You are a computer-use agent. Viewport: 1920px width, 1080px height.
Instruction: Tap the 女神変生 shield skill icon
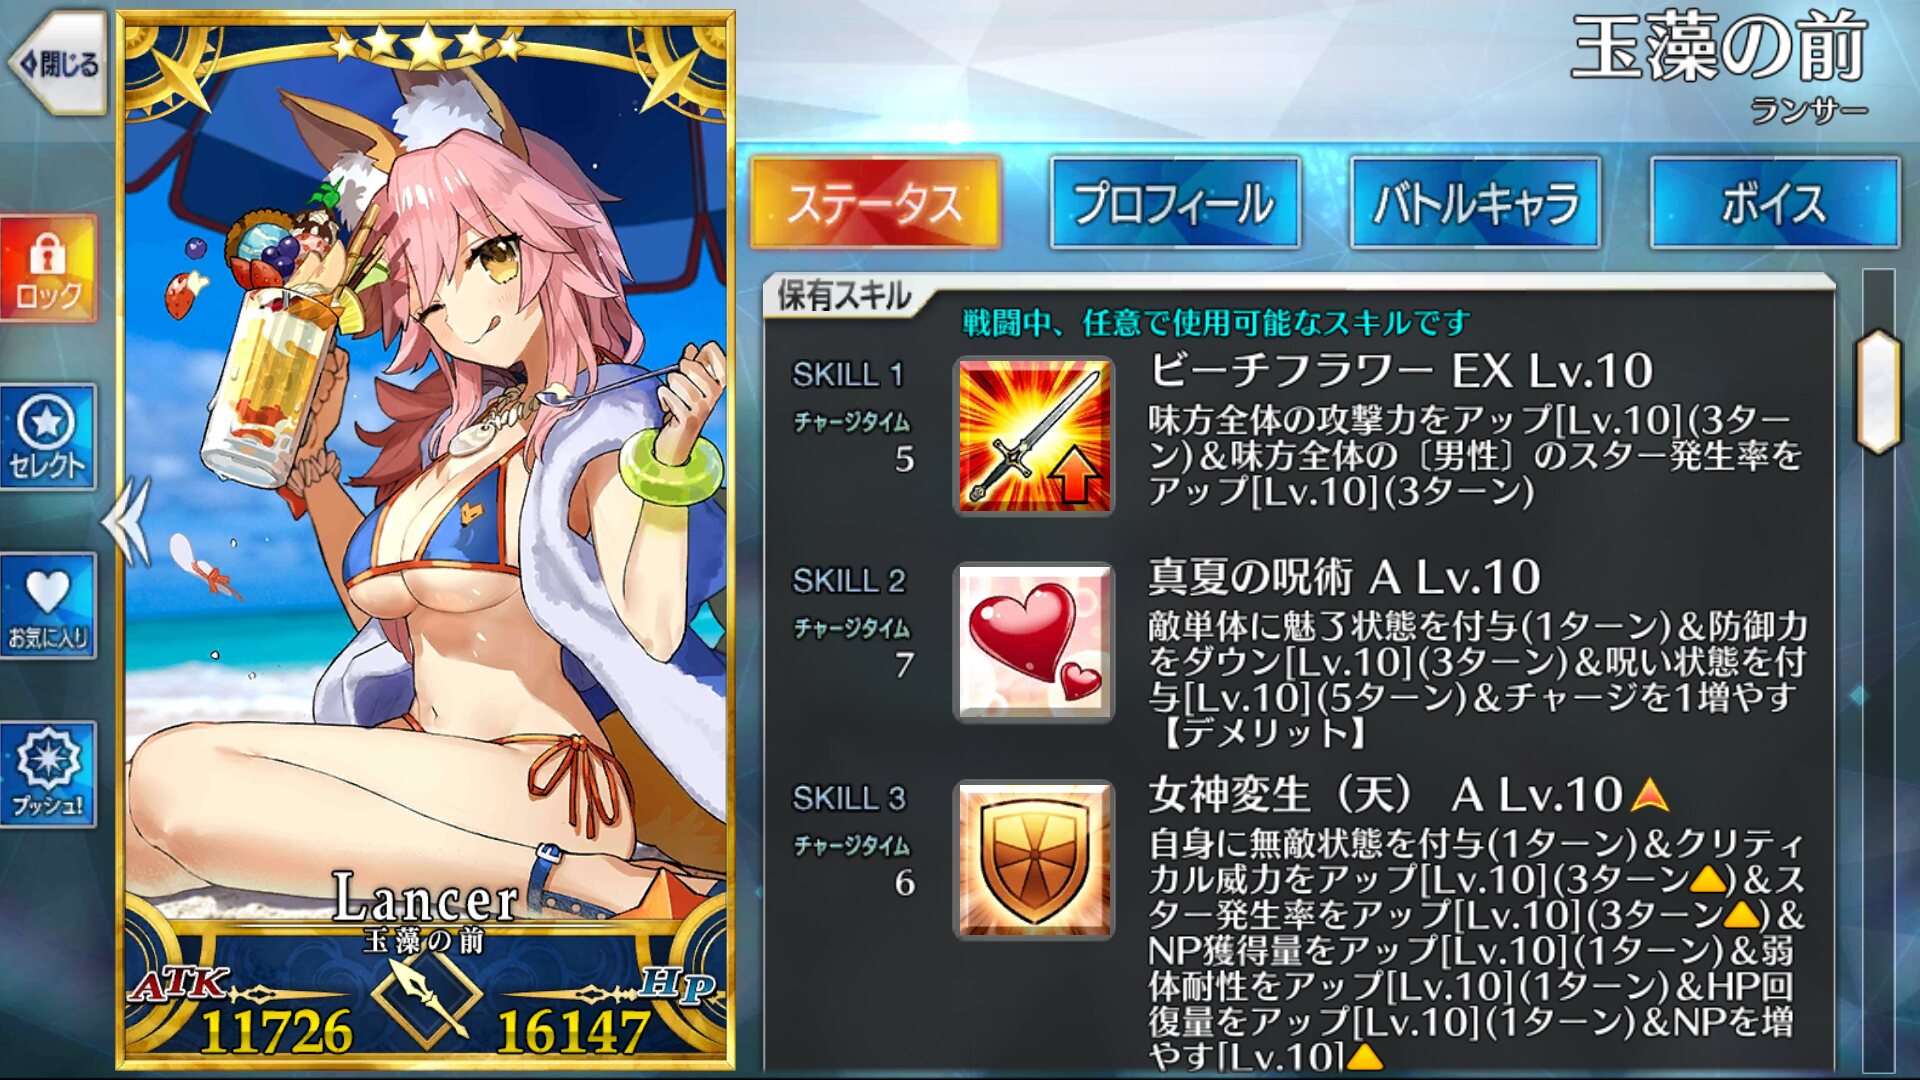(1034, 860)
